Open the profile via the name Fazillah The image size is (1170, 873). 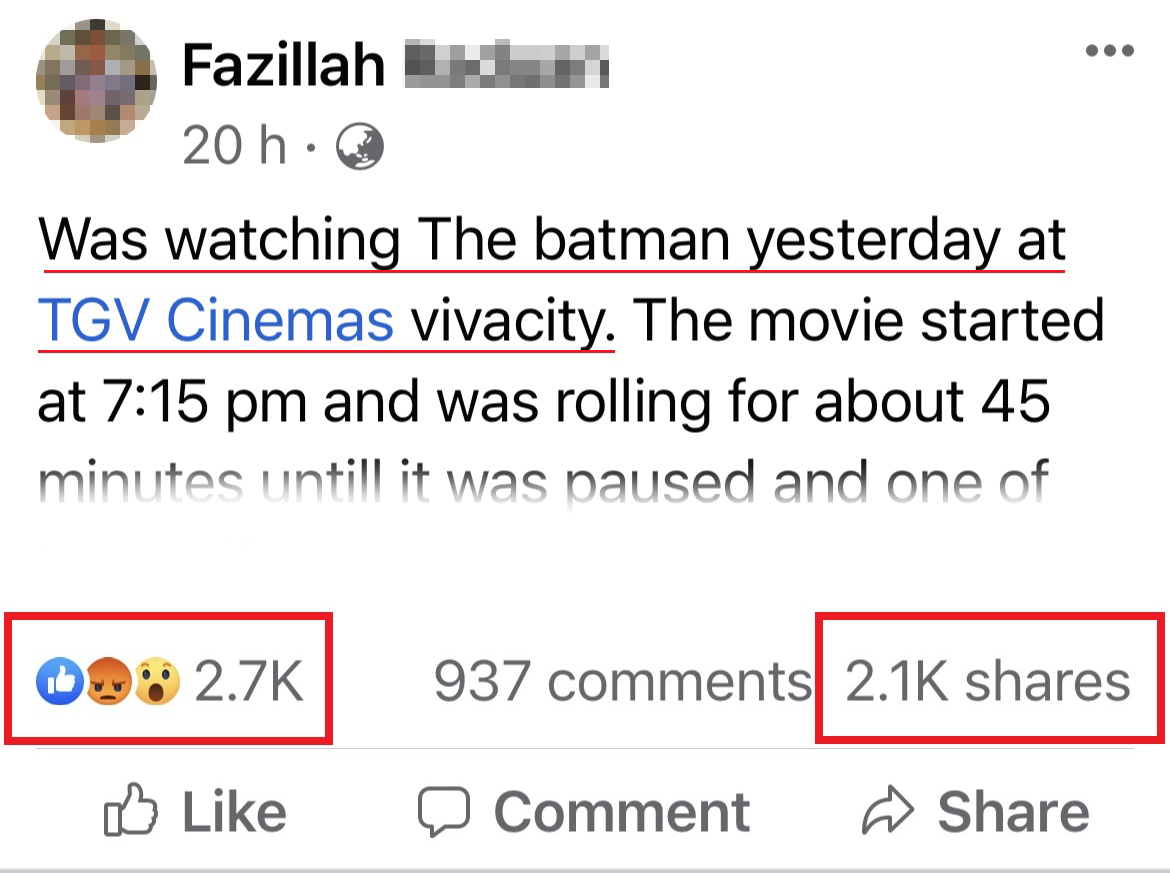283,67
